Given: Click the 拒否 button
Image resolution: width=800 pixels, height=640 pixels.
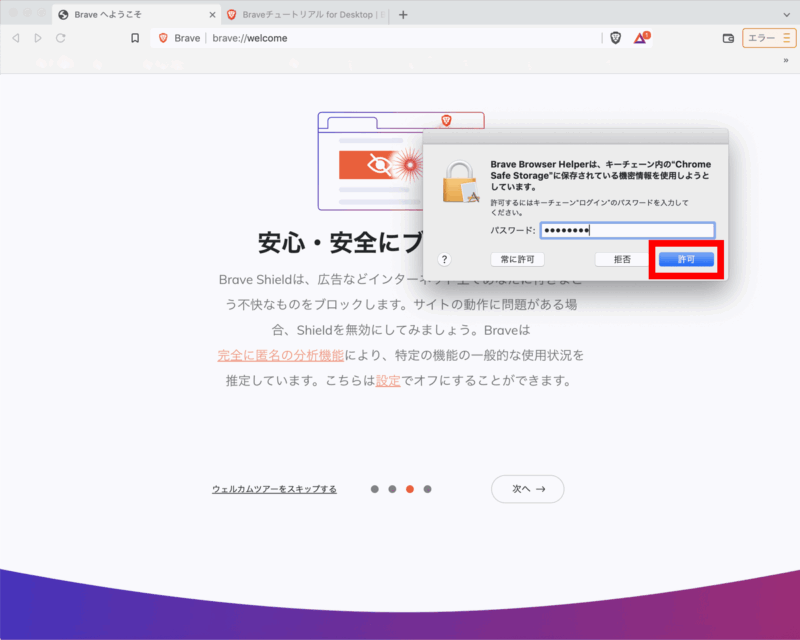Looking at the screenshot, I should pyautogui.click(x=622, y=259).
